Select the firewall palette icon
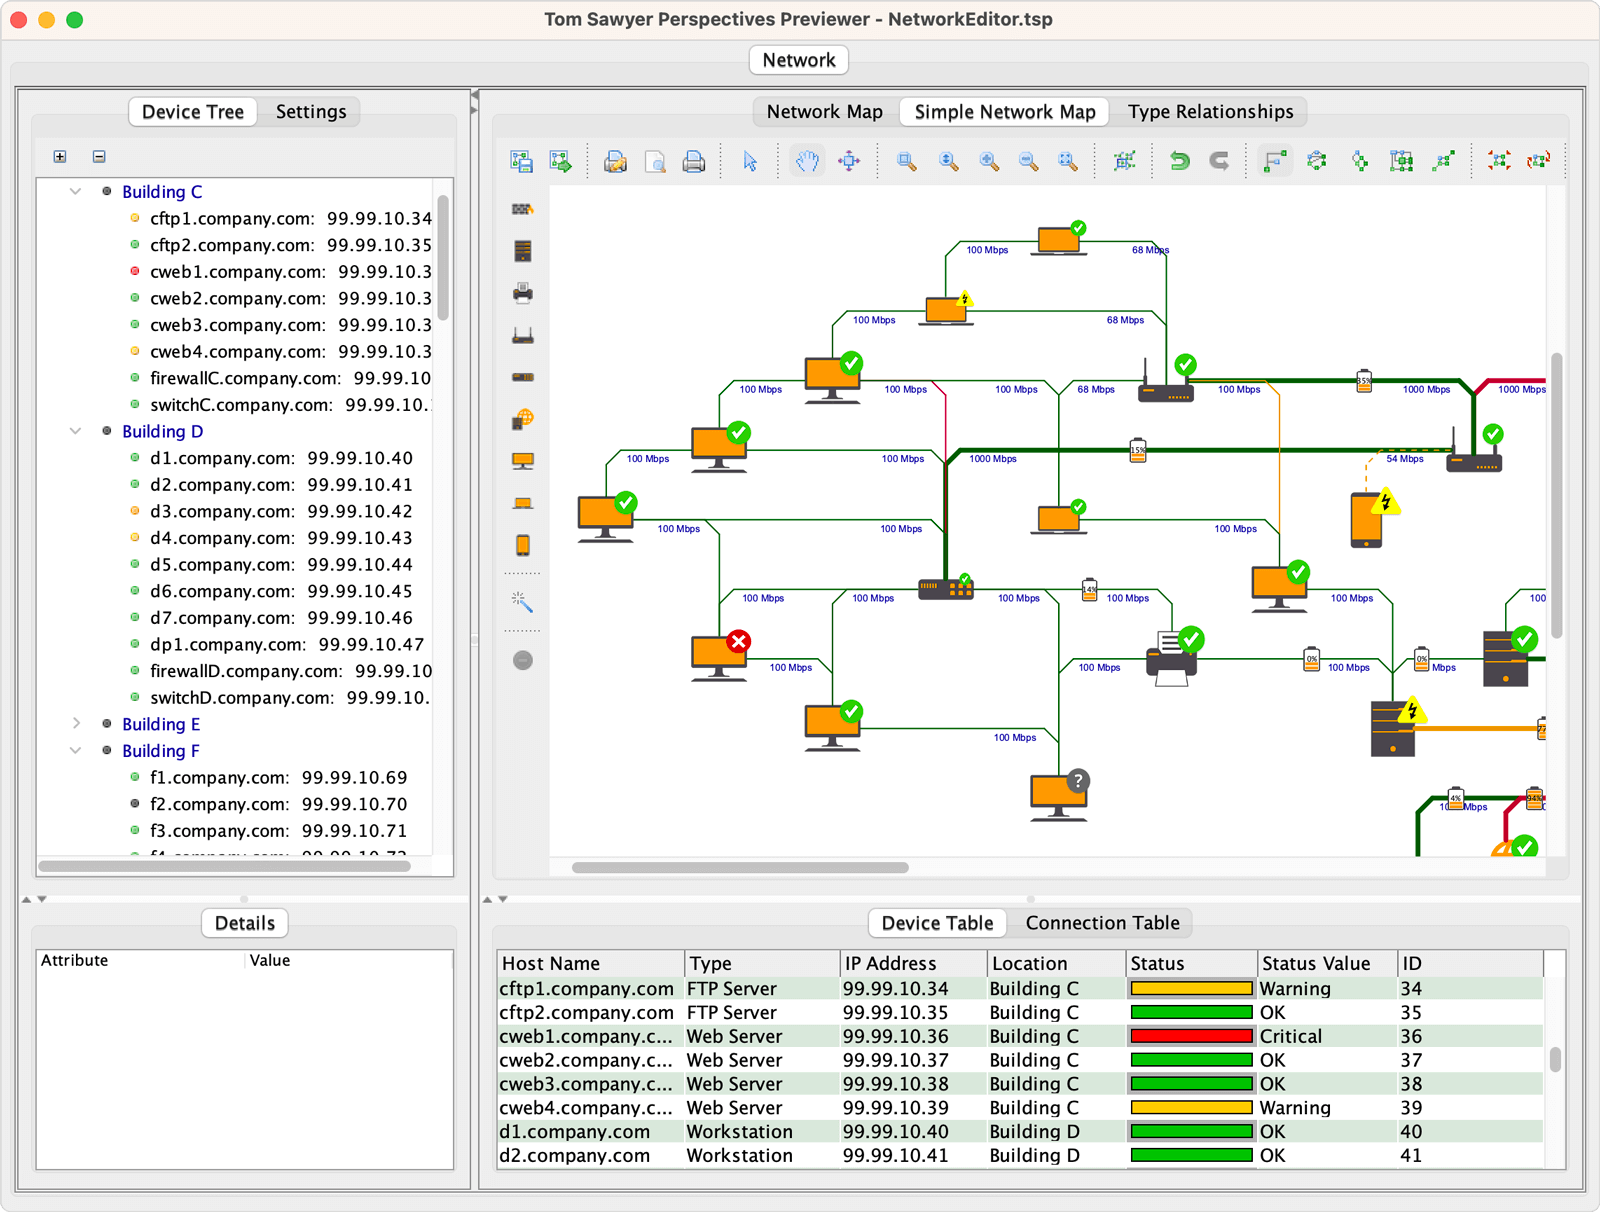The image size is (1600, 1212). click(523, 209)
